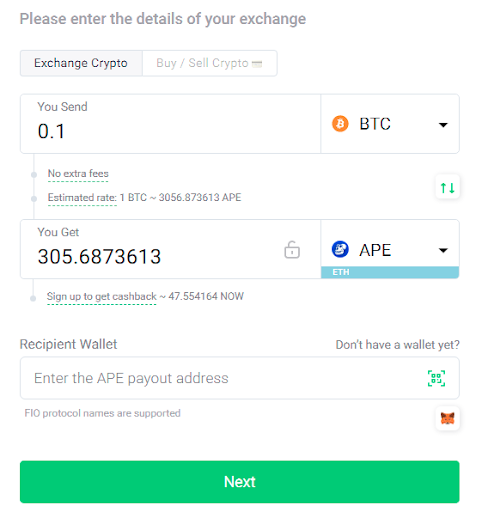The image size is (482, 512).
Task: Click the No extra fees link
Action: point(78,174)
